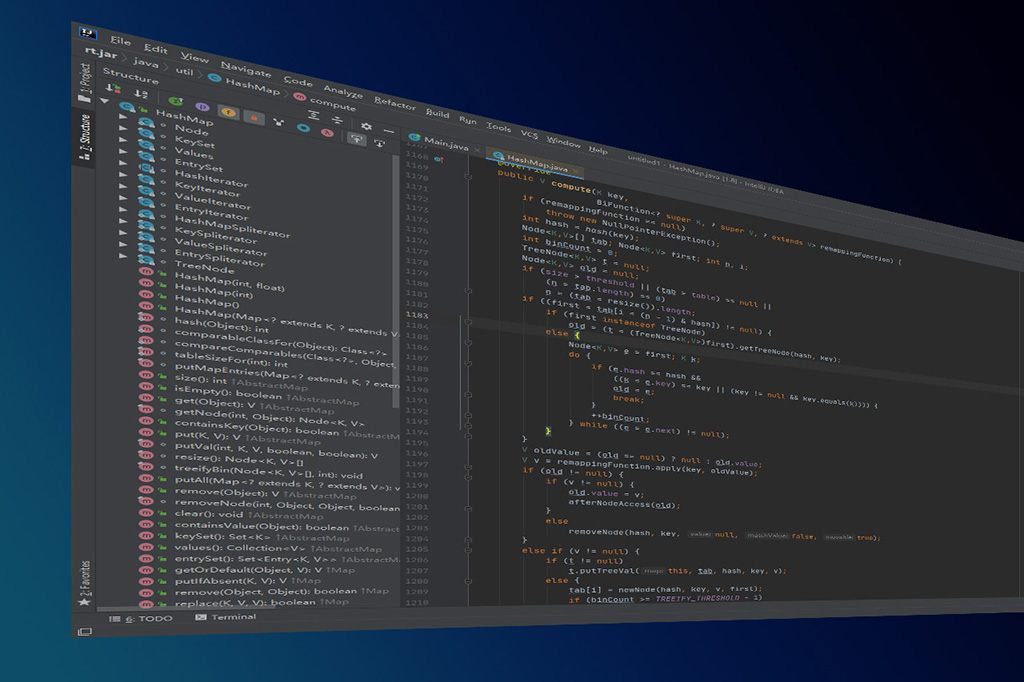The width and height of the screenshot is (1024, 682).
Task: Toggle Show Properties purple filter button
Action: [x=201, y=105]
